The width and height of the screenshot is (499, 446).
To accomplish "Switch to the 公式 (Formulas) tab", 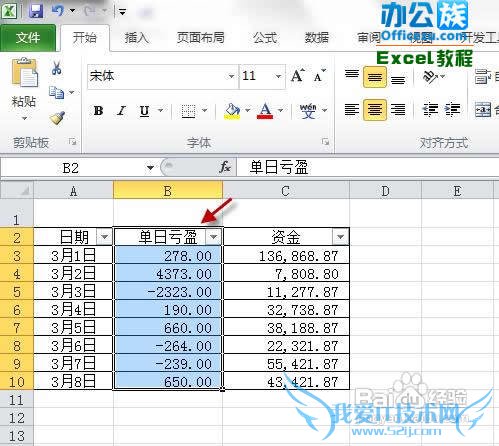I will (265, 38).
